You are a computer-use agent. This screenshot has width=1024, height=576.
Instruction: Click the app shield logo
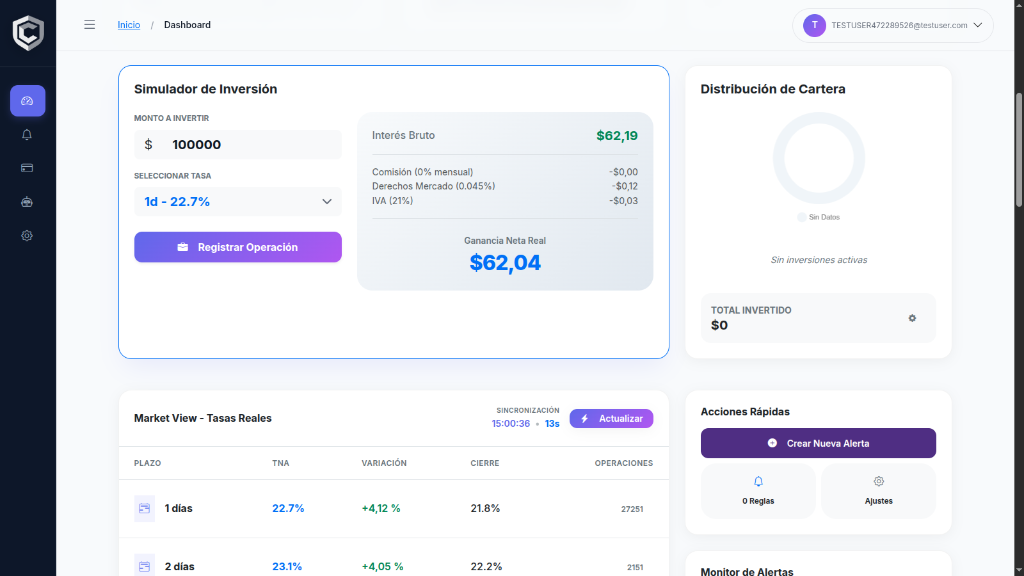coord(27,32)
